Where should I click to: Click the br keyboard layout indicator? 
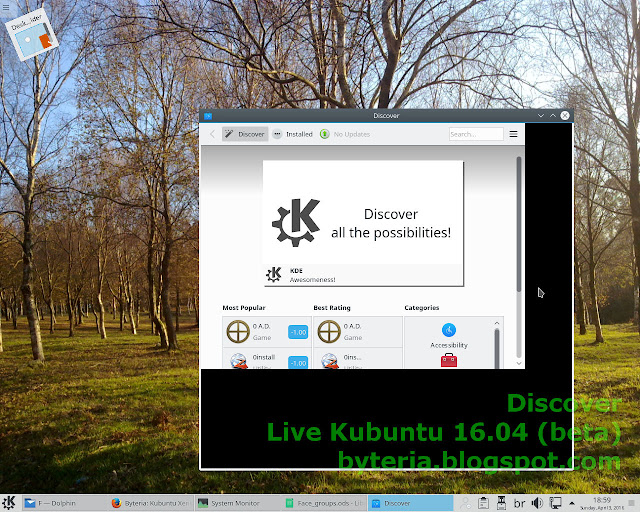pos(519,503)
